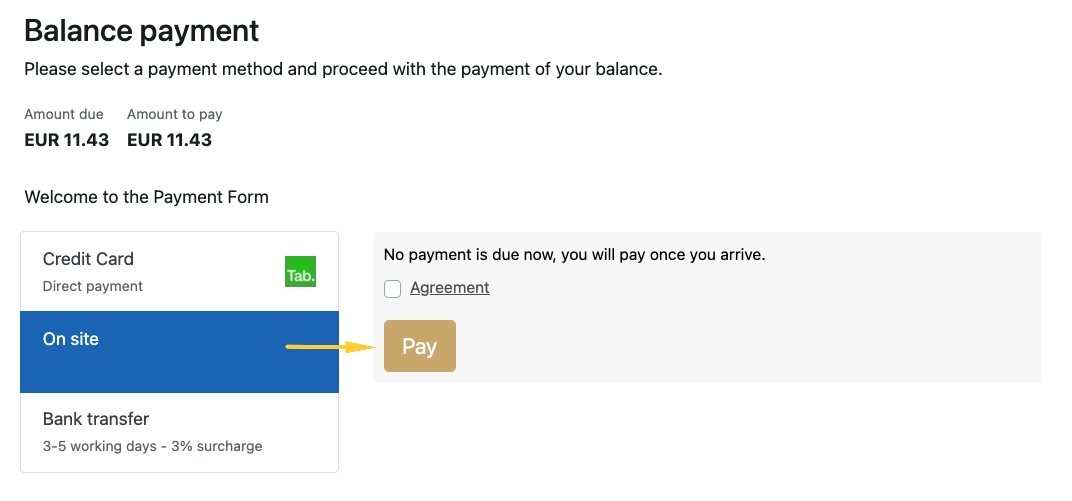The image size is (1072, 501).
Task: Click the Amount due label
Action: pyautogui.click(x=64, y=114)
